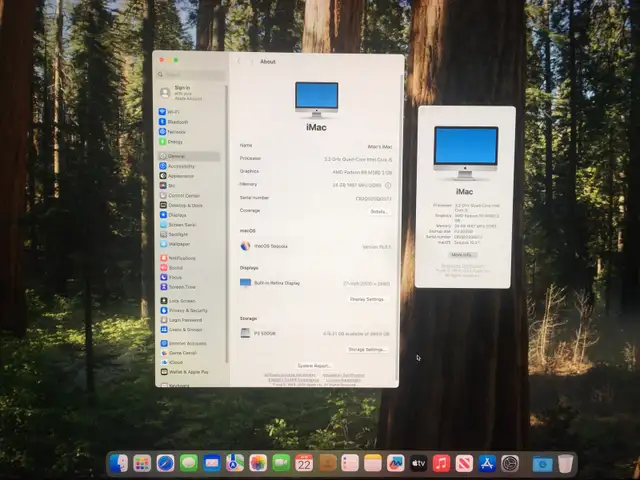Open Wallpaper settings in the sidebar
This screenshot has height=480, width=640.
tap(175, 244)
